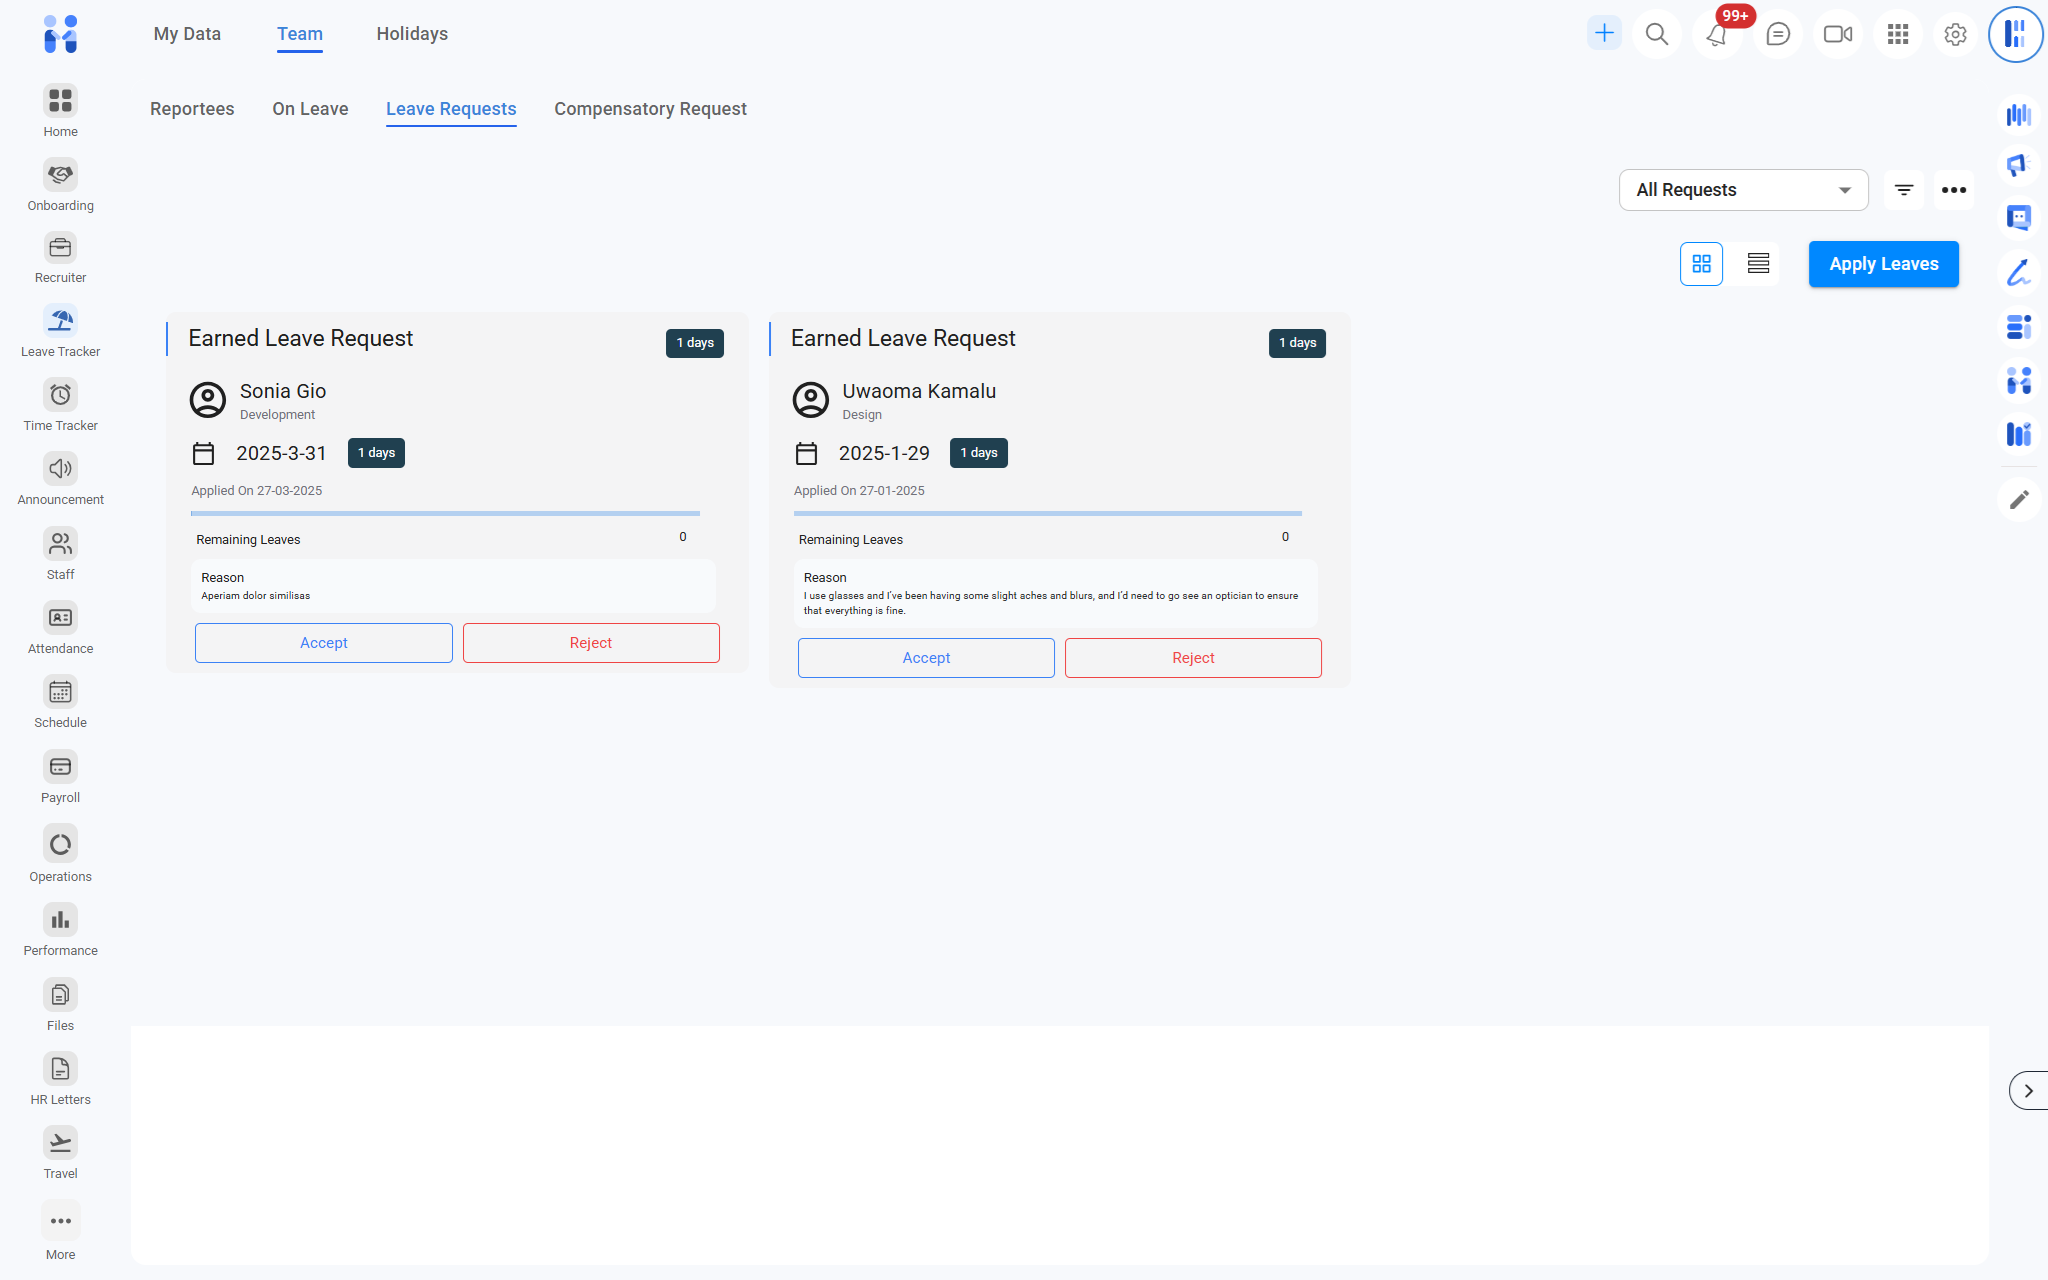
Task: Reject Uwaoma Kamalu's leave request
Action: point(1193,658)
